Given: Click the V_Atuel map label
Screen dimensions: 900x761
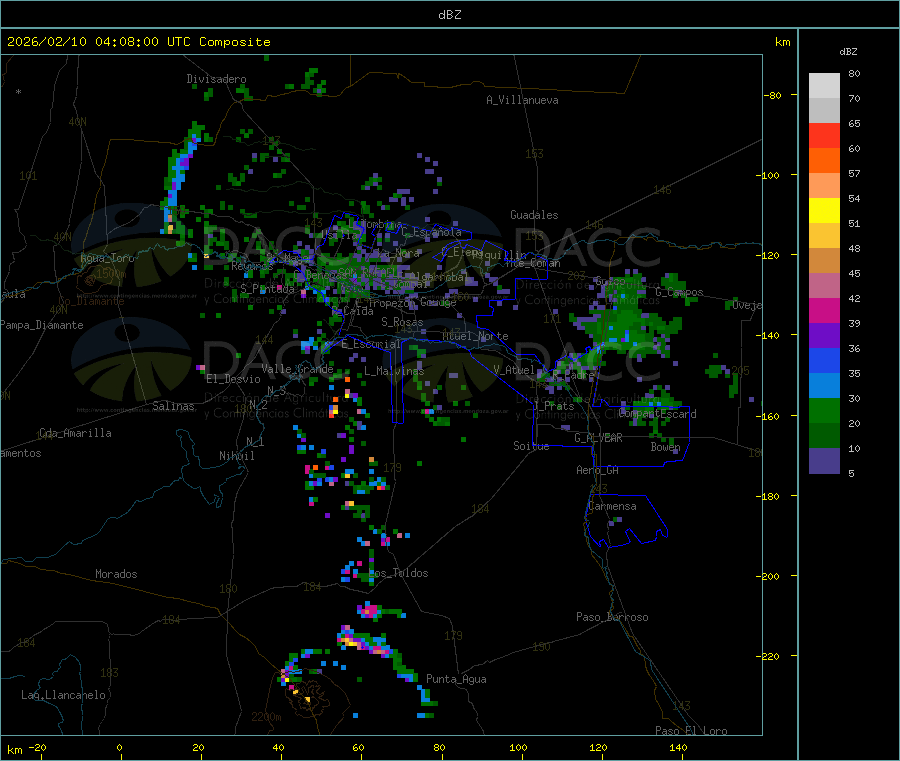Looking at the screenshot, I should tap(514, 370).
